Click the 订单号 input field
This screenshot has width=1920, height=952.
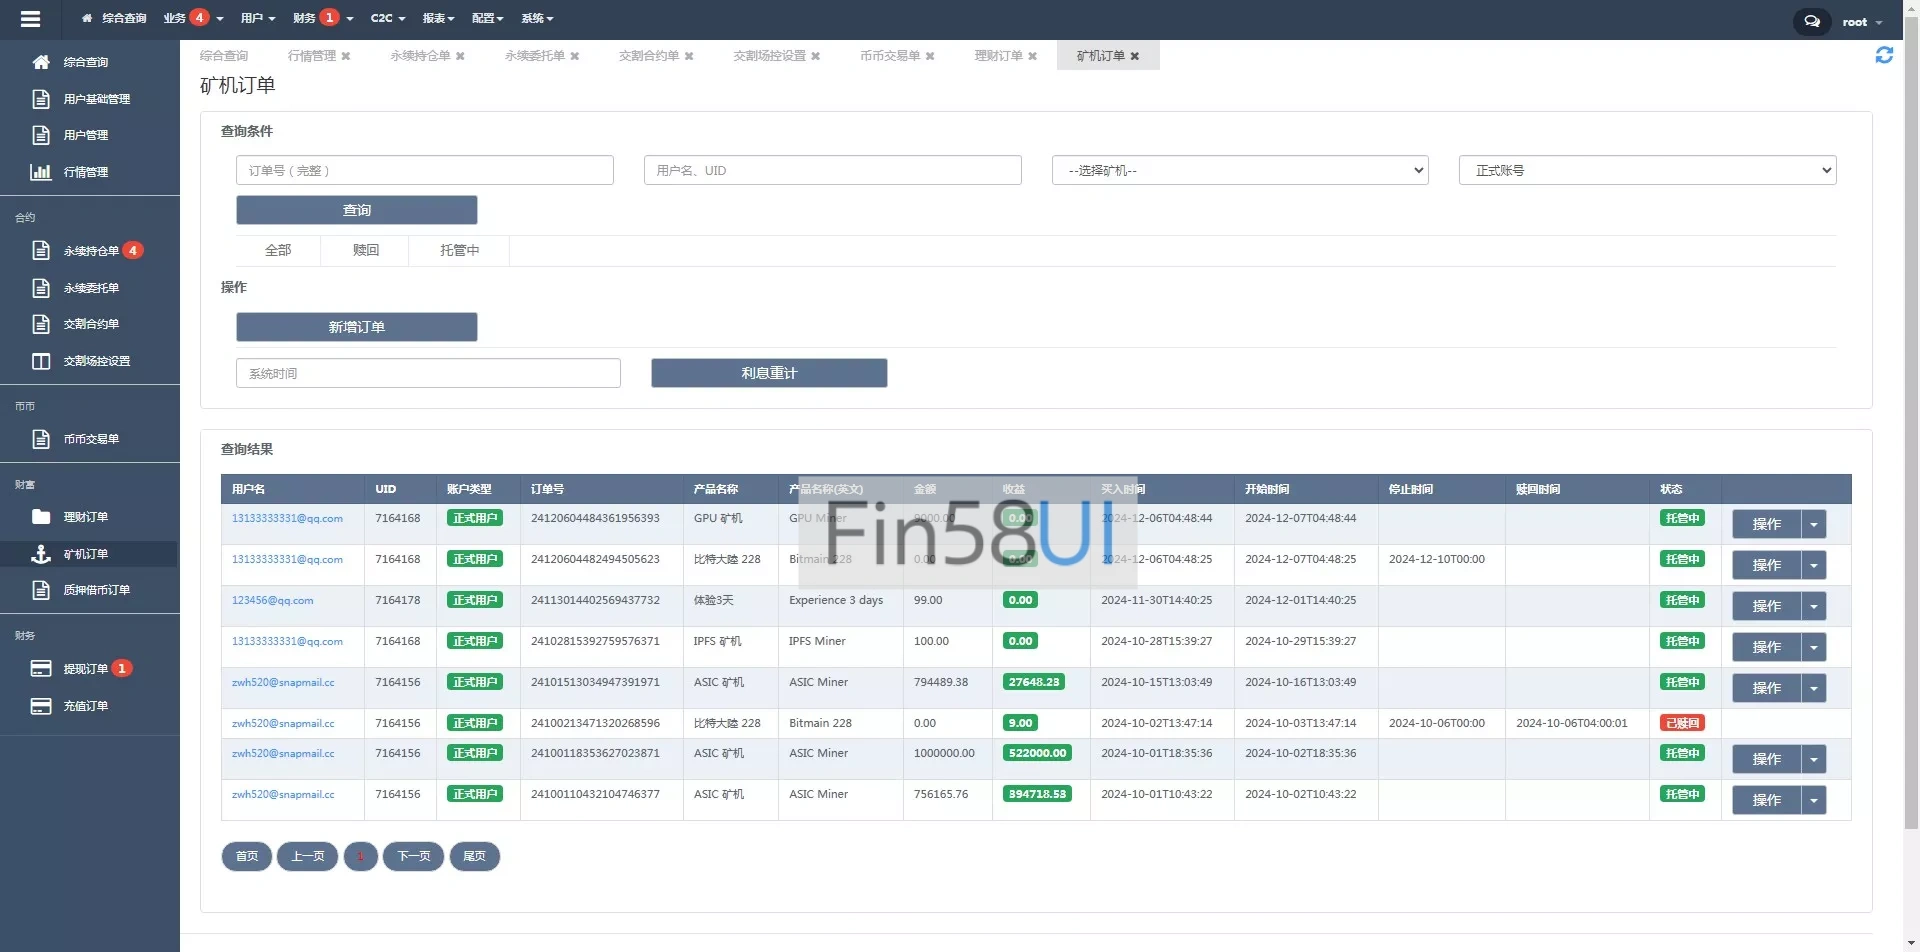pos(424,171)
